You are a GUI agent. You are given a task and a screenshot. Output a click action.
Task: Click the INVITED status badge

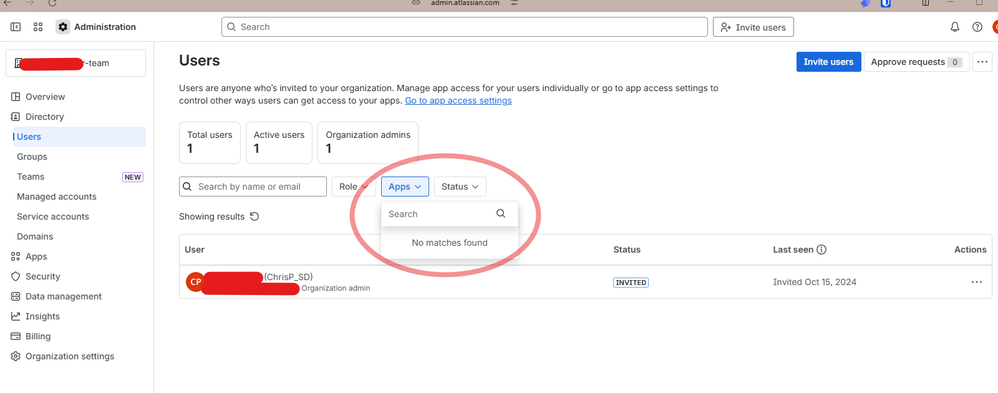click(631, 282)
